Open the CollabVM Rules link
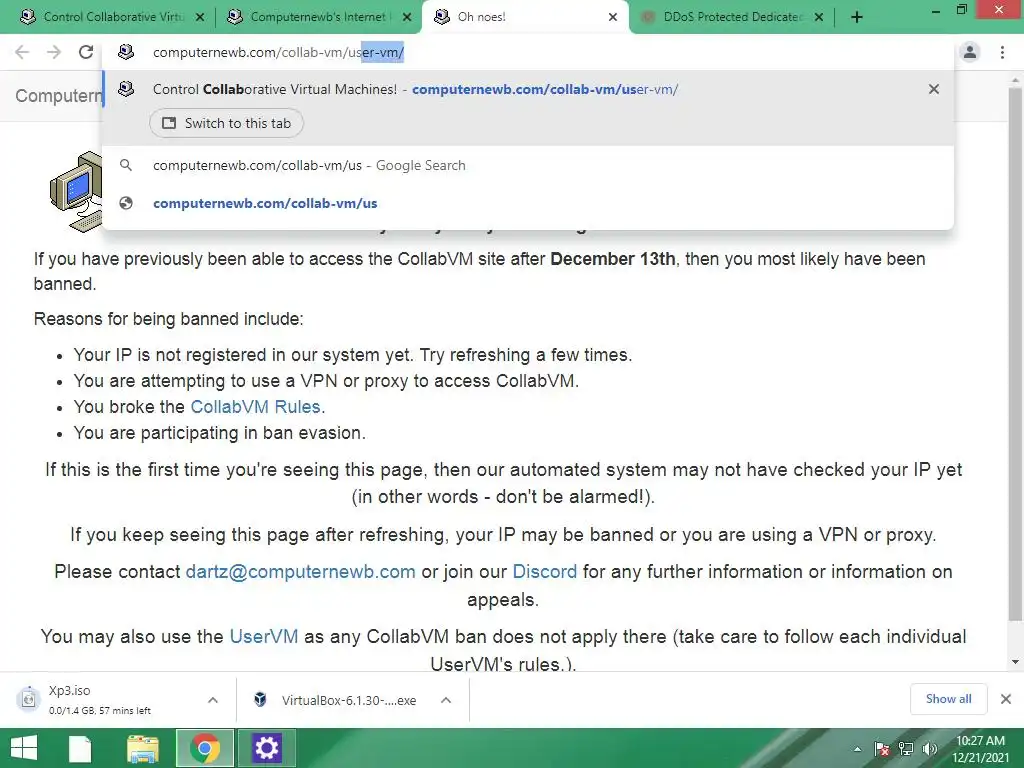Screen dimensions: 1024x768 click(255, 407)
